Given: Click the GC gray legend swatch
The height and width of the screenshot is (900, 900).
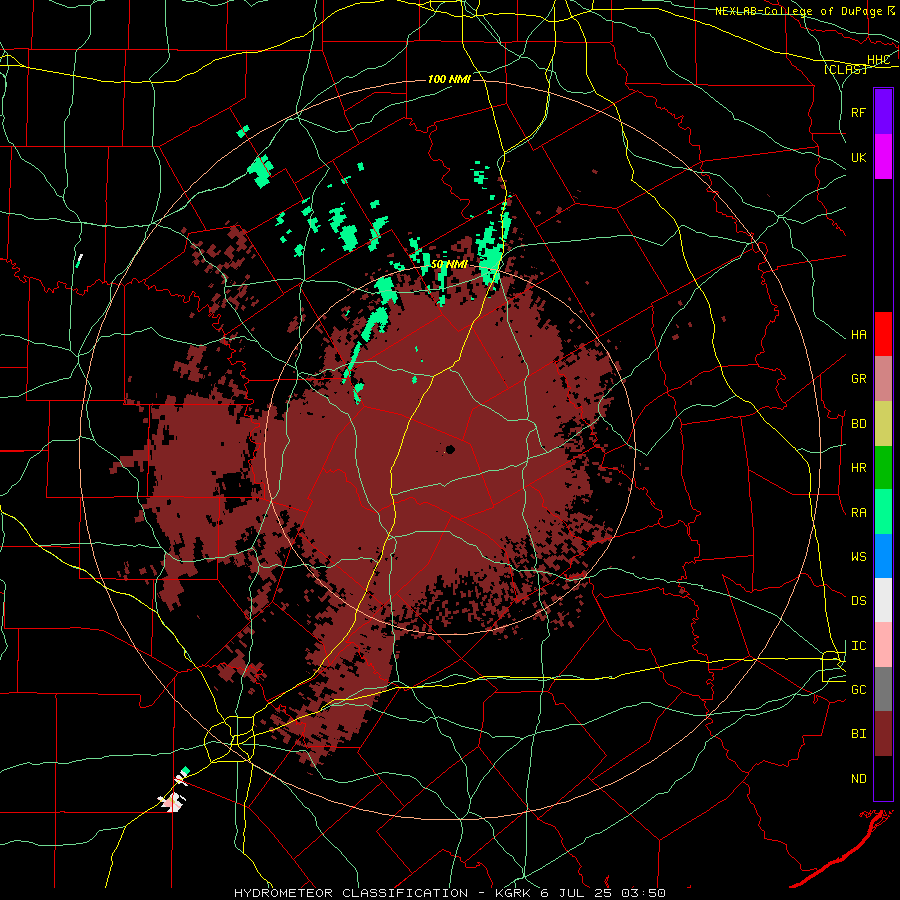Looking at the screenshot, I should coord(883,689).
